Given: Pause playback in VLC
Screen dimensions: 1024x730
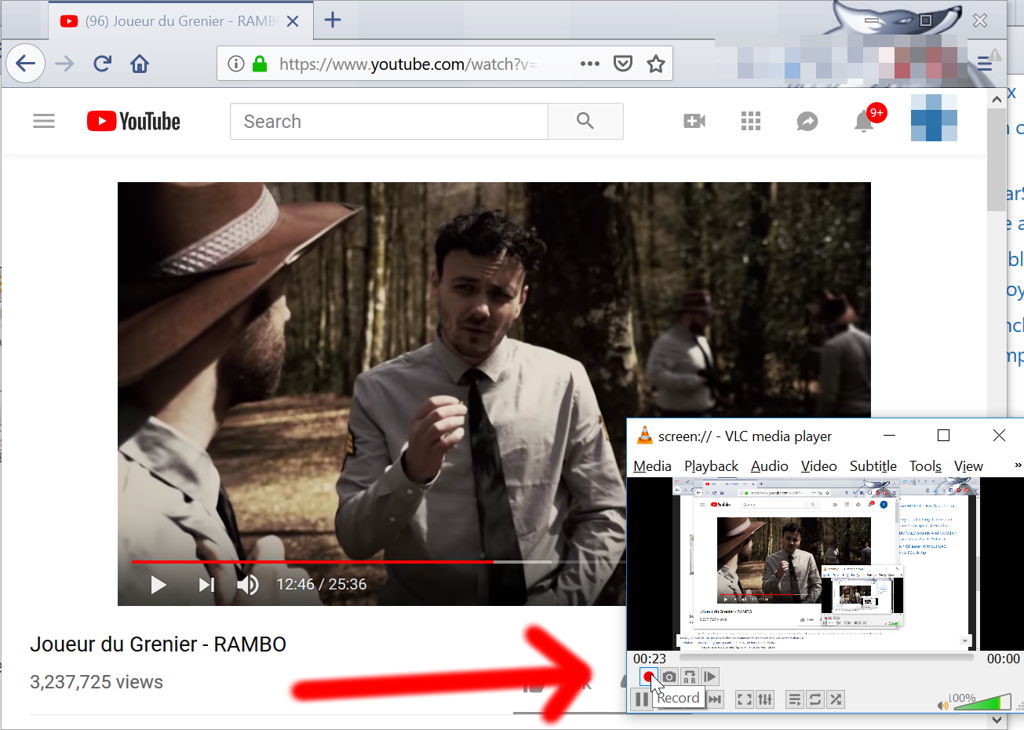Looking at the screenshot, I should [x=641, y=700].
